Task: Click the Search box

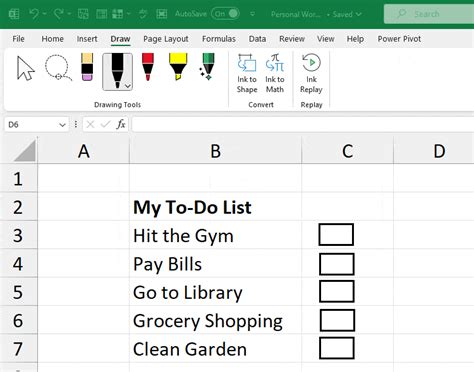Action: (429, 14)
